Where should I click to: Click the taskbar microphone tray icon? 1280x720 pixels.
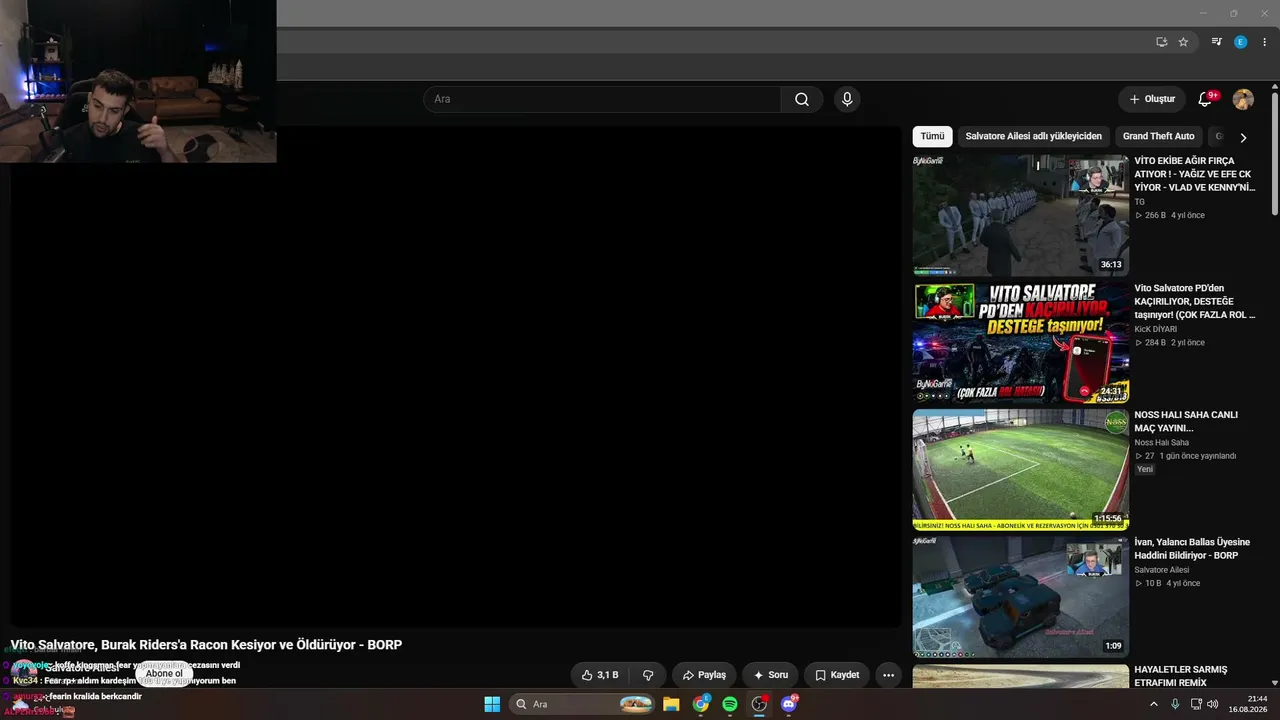pos(1175,704)
